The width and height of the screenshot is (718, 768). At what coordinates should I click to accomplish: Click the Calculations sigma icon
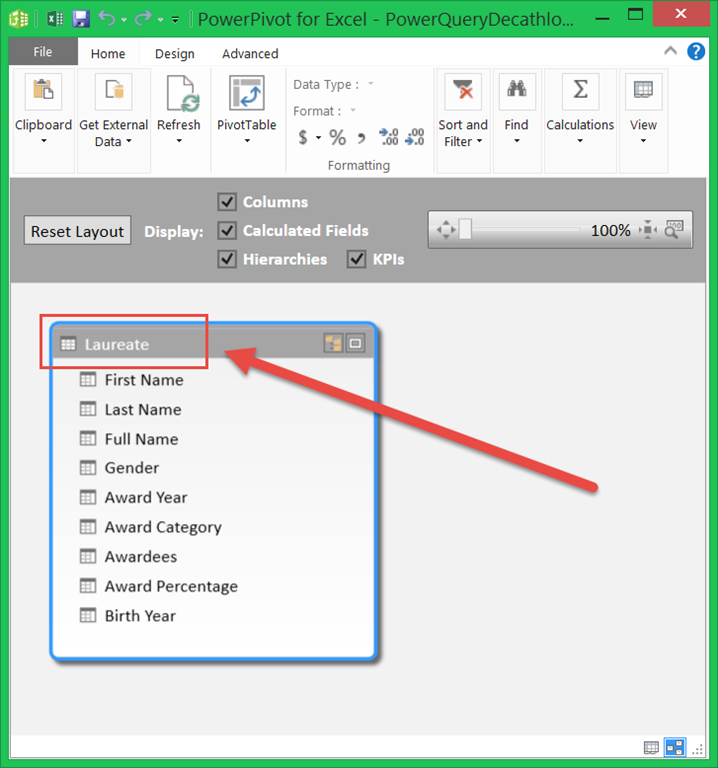(x=579, y=91)
